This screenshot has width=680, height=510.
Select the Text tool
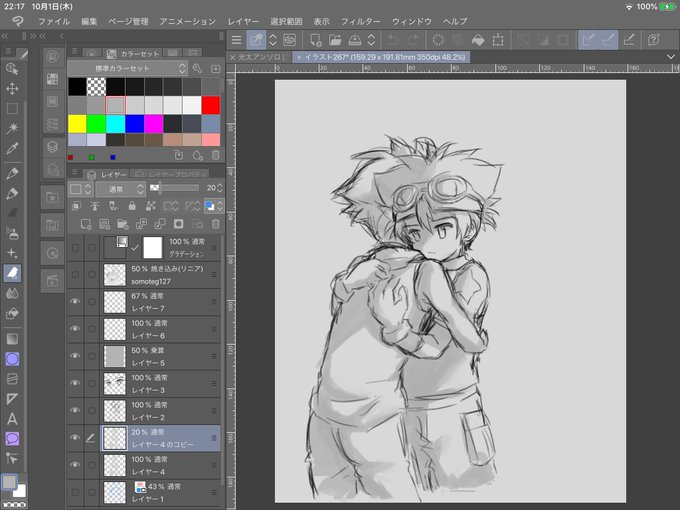[12, 419]
